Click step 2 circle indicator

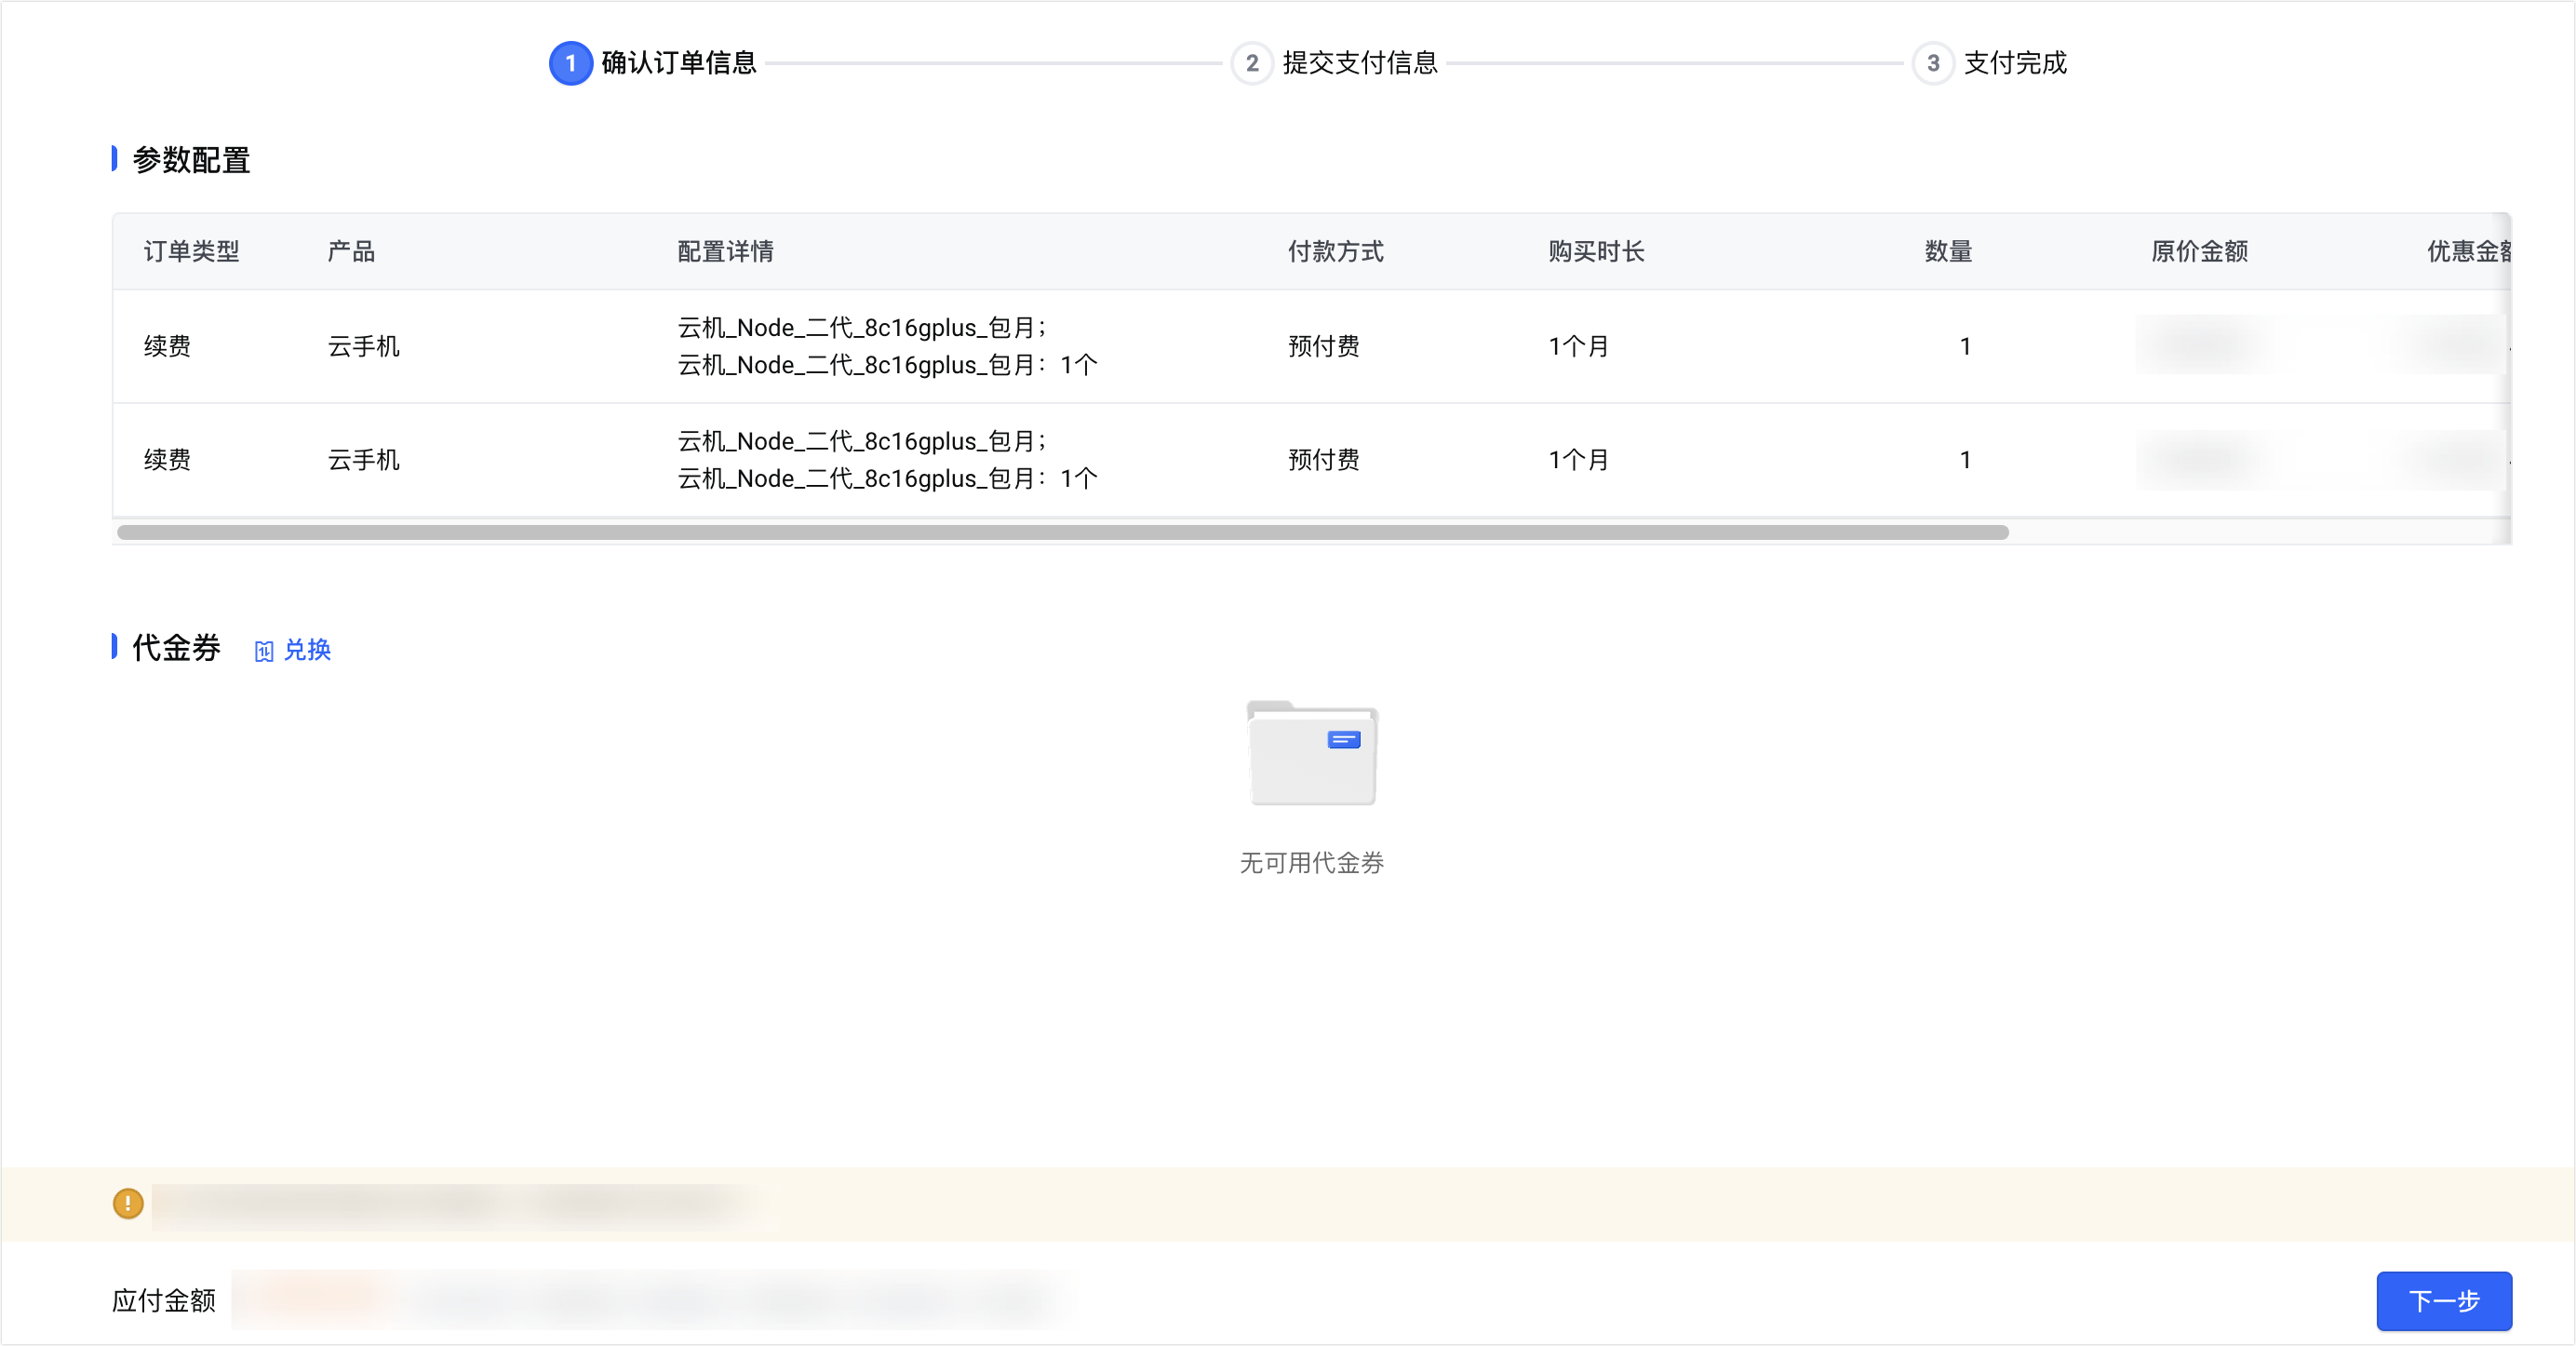1251,63
